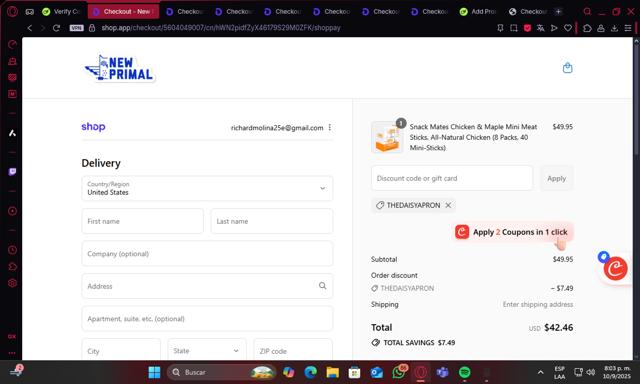View site security padlock info
Viewport: 640px width, 384px height.
point(92,28)
